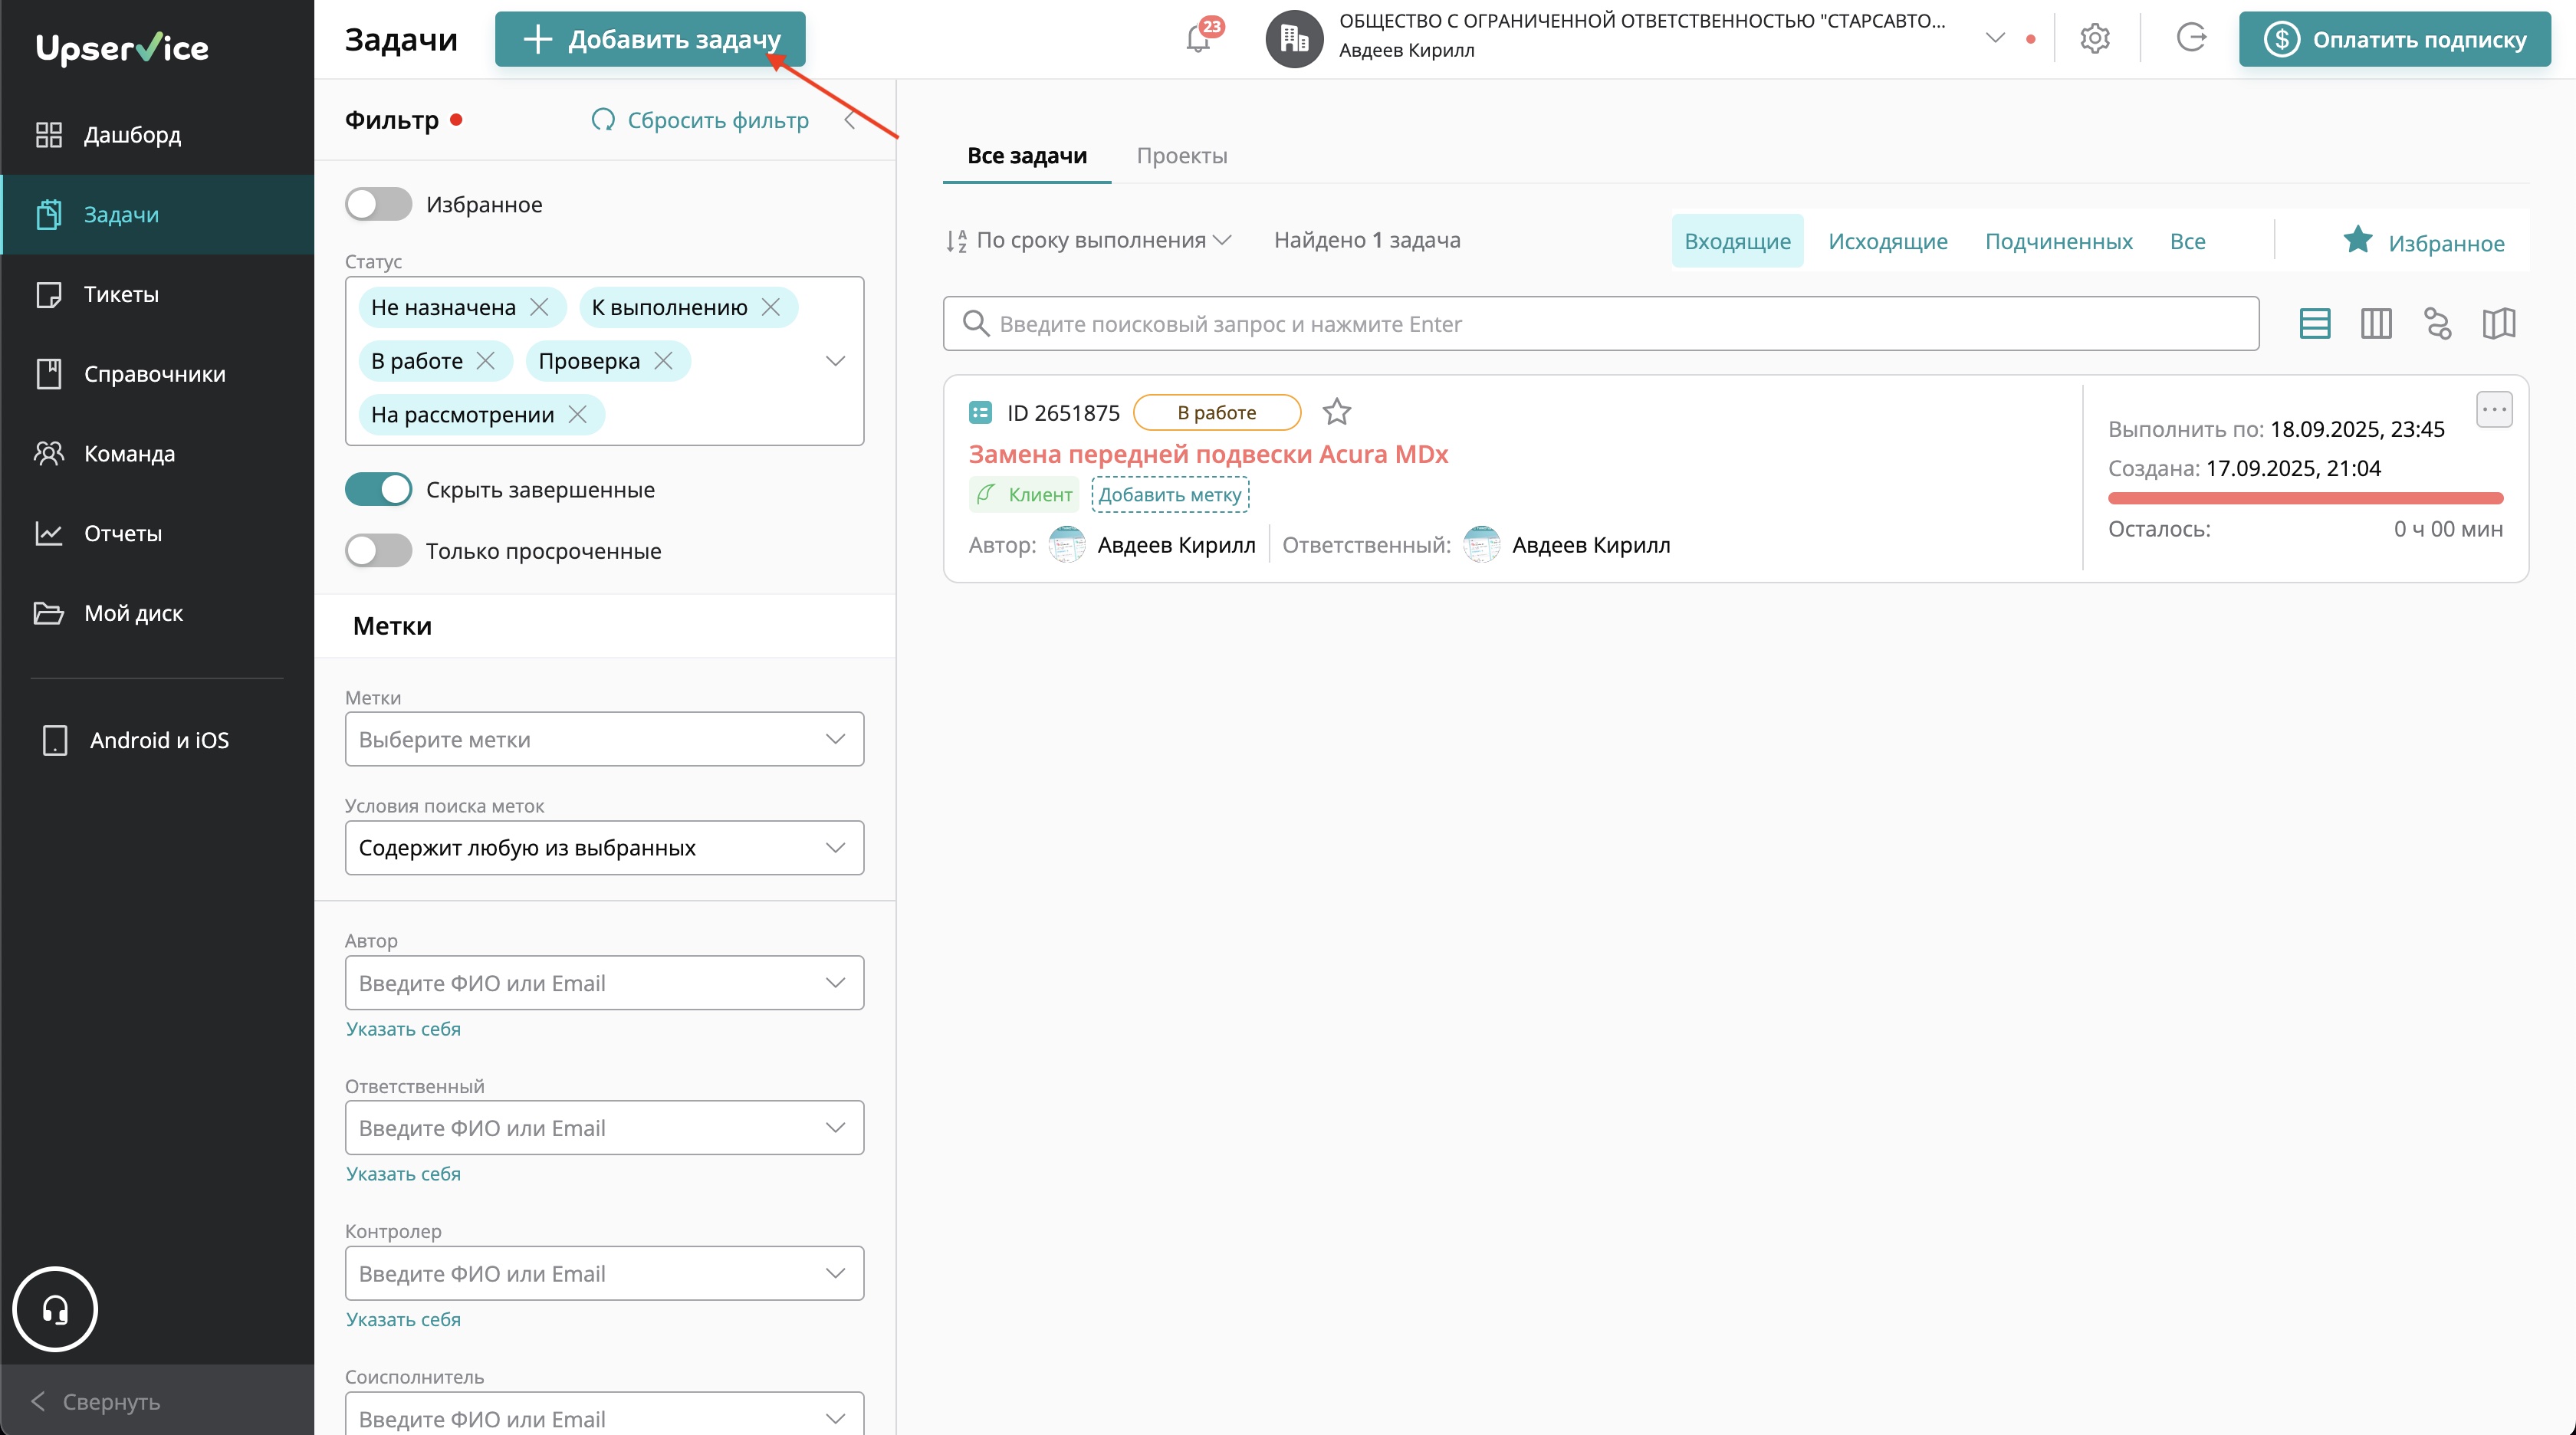Open the notifications bell icon
This screenshot has height=1435, width=2576.
pos(1197,40)
